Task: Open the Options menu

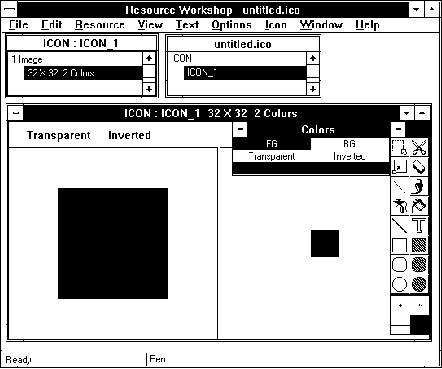Action: coord(231,25)
